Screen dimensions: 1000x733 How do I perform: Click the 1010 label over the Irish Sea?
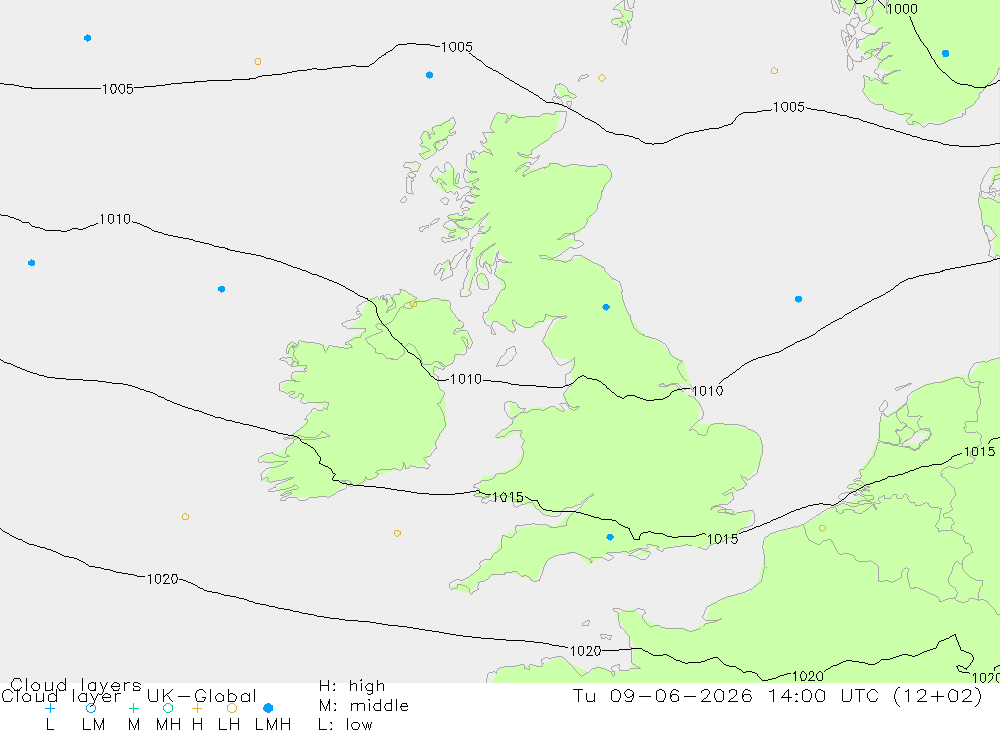[x=466, y=380]
